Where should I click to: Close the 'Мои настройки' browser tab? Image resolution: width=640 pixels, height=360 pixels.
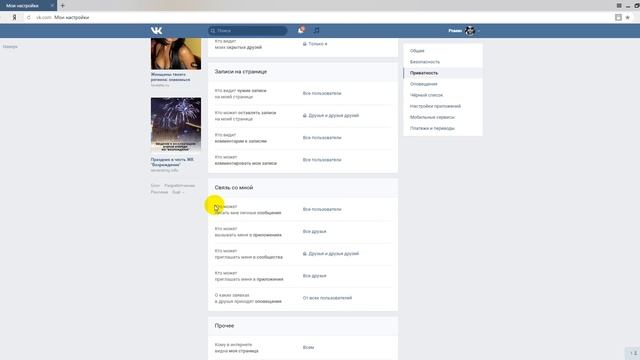pyautogui.click(x=52, y=6)
